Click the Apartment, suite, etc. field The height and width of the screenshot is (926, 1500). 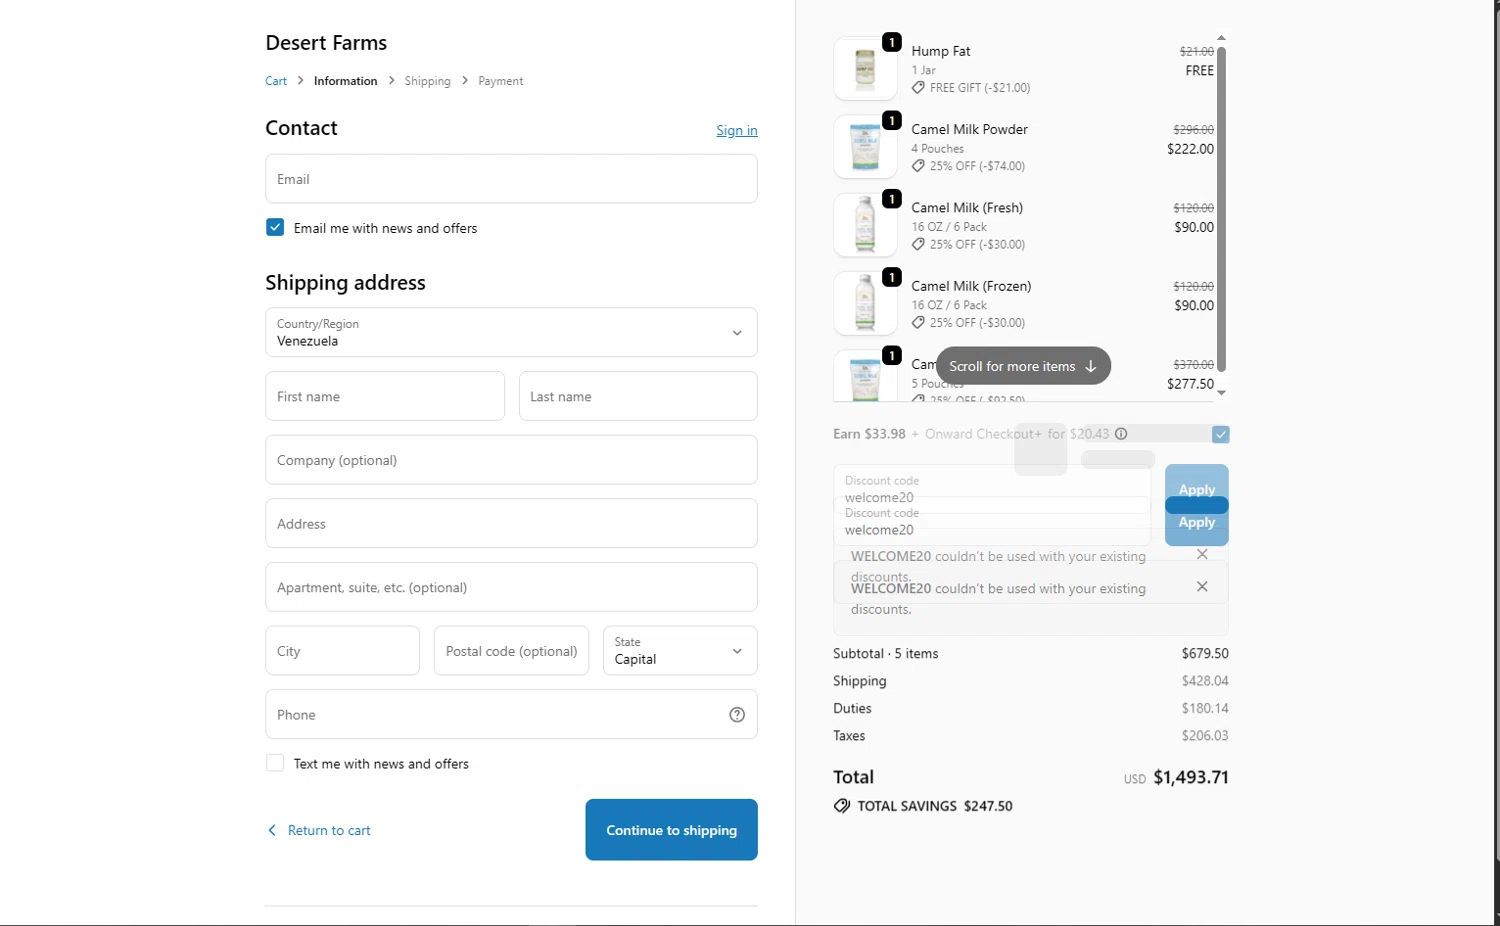coord(511,587)
